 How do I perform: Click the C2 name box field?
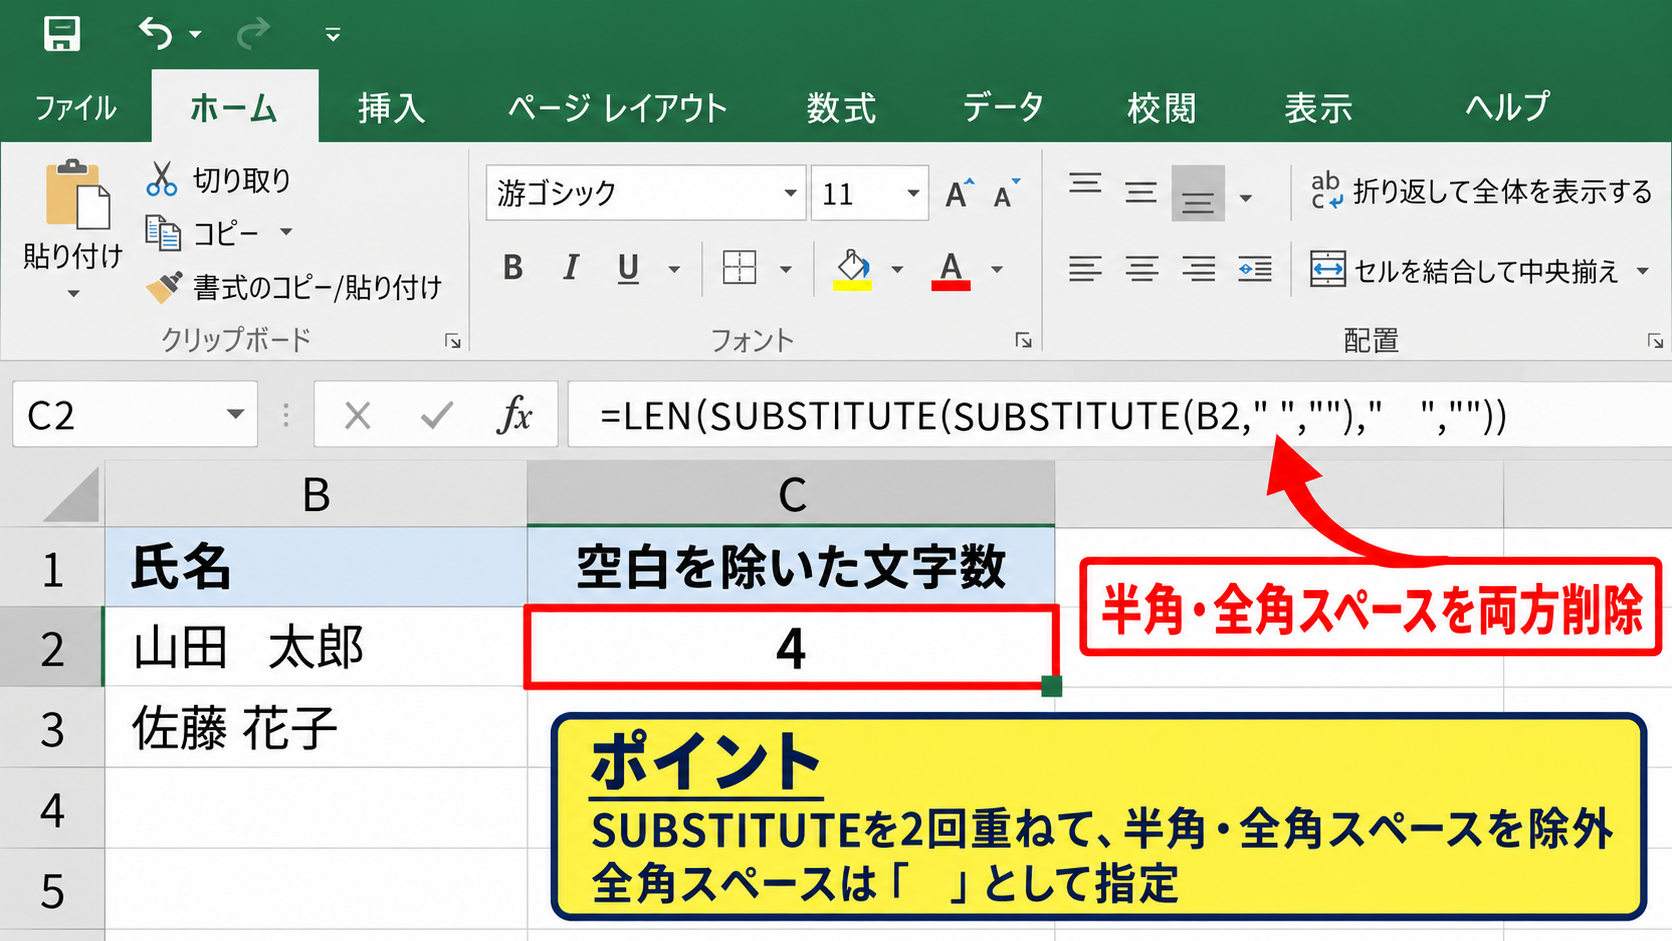tap(135, 414)
